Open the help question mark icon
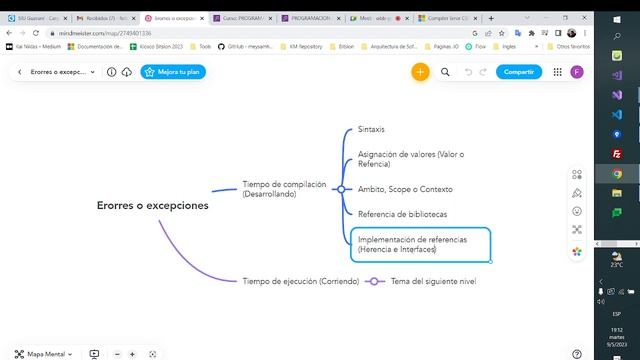 [x=577, y=354]
